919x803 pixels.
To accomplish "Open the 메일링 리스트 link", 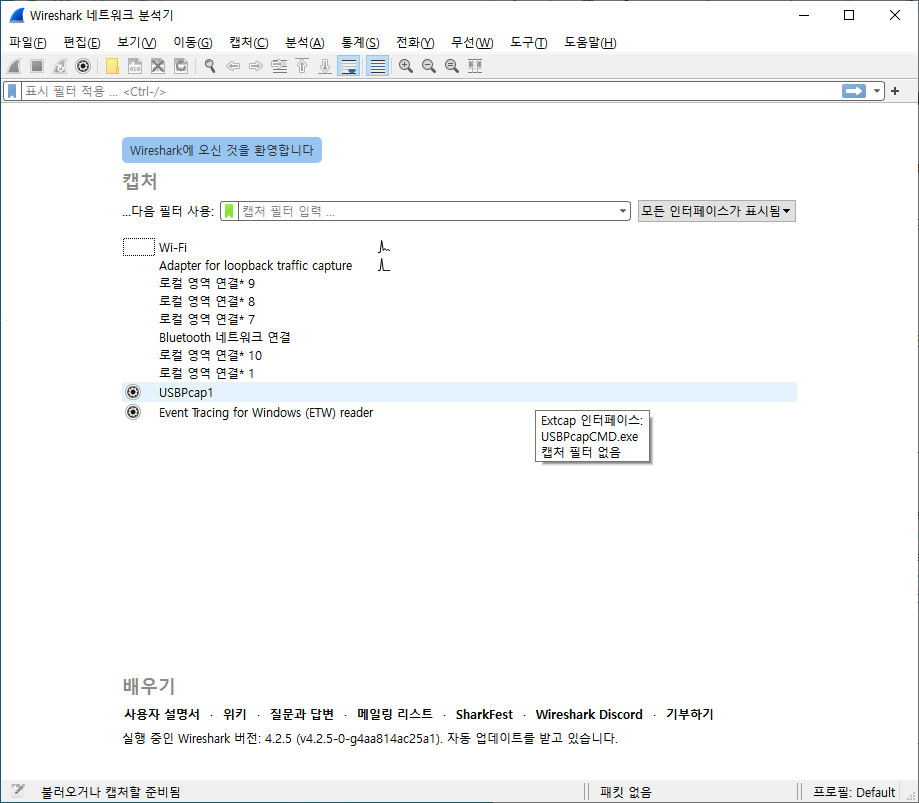I will coord(395,714).
